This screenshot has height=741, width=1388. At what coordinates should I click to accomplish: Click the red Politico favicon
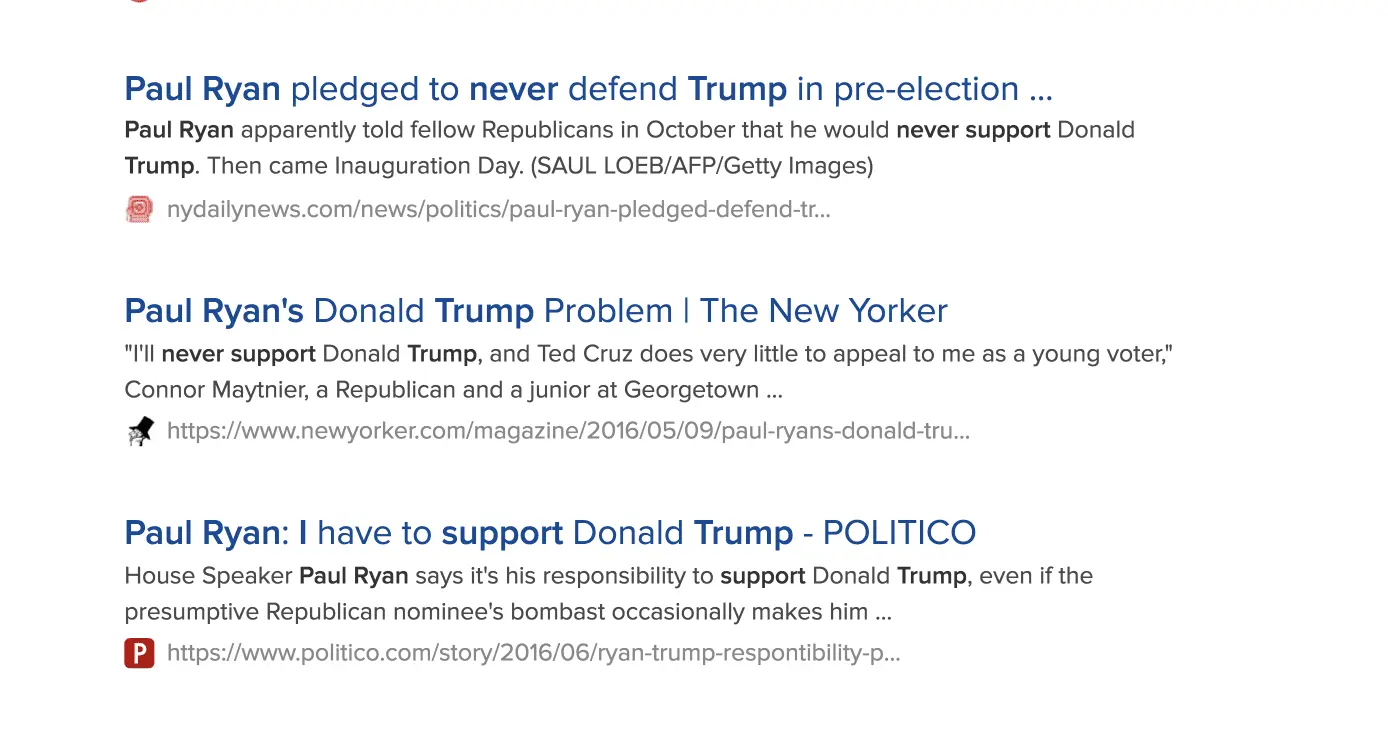click(139, 653)
